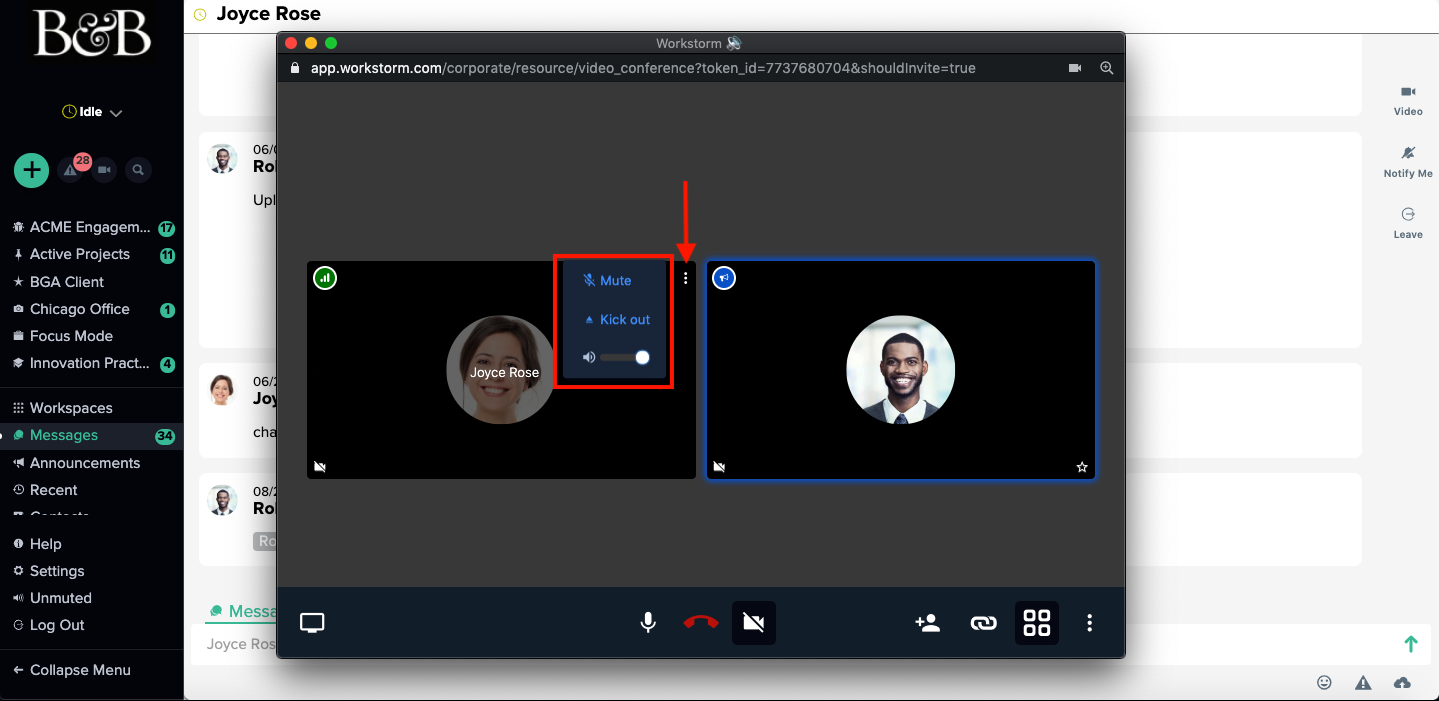Hang up the call
The height and width of the screenshot is (701, 1439).
click(701, 623)
